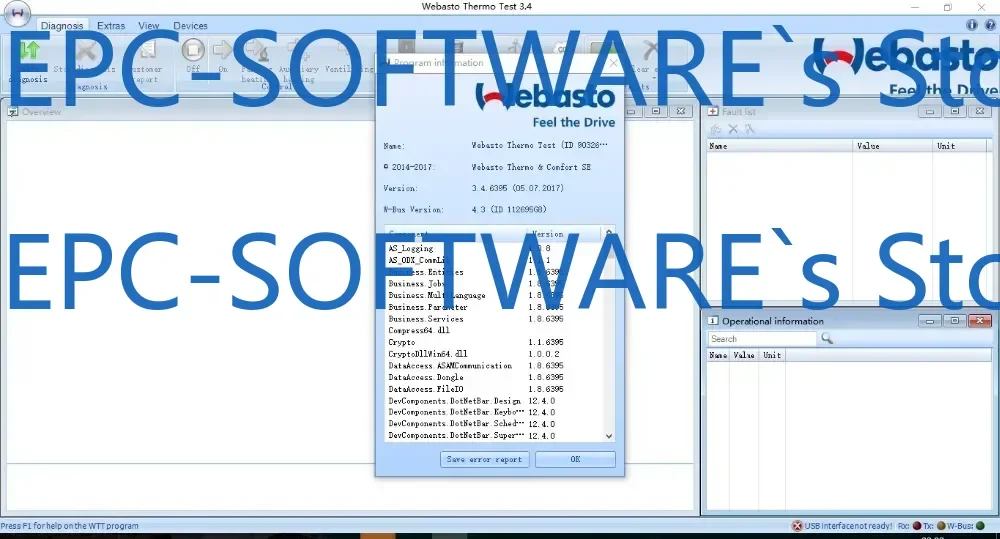Select the DevComponents.DotNetBar.Keybo… row
Image resolution: width=1000 pixels, height=539 pixels.
click(494, 413)
